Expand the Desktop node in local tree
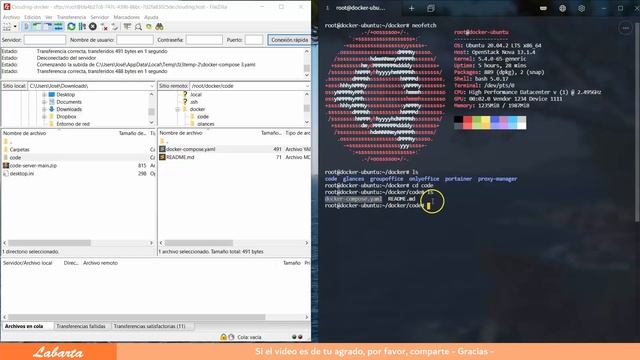640x360 pixels. click(x=44, y=95)
